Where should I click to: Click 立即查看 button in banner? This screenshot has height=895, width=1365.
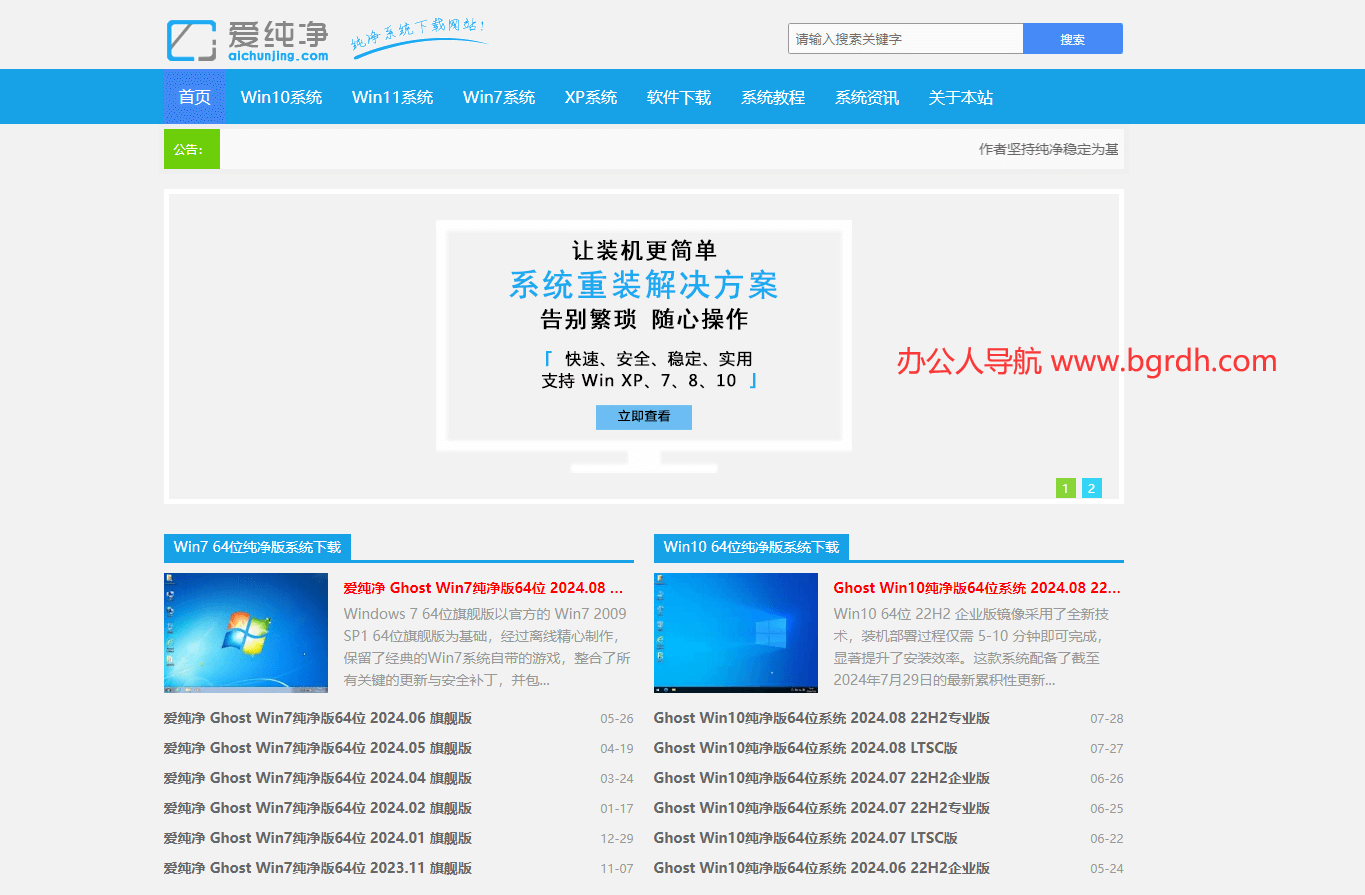(644, 417)
